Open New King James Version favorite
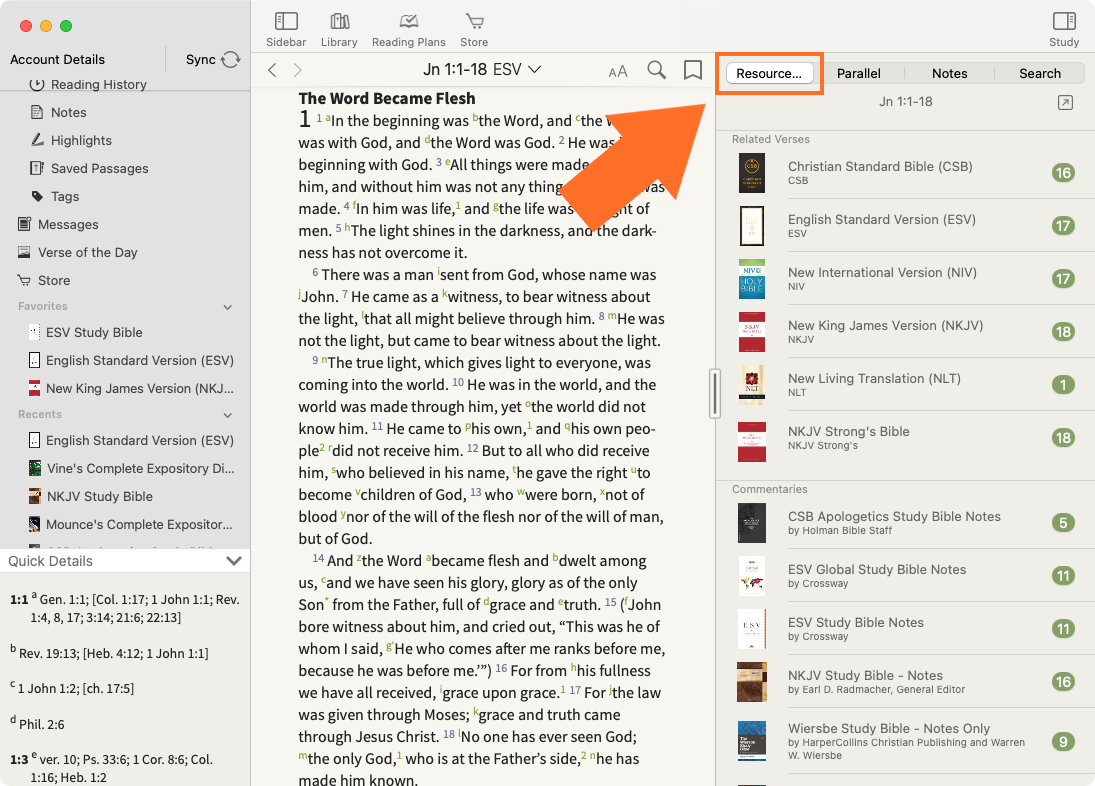This screenshot has width=1095, height=786. click(x=131, y=388)
